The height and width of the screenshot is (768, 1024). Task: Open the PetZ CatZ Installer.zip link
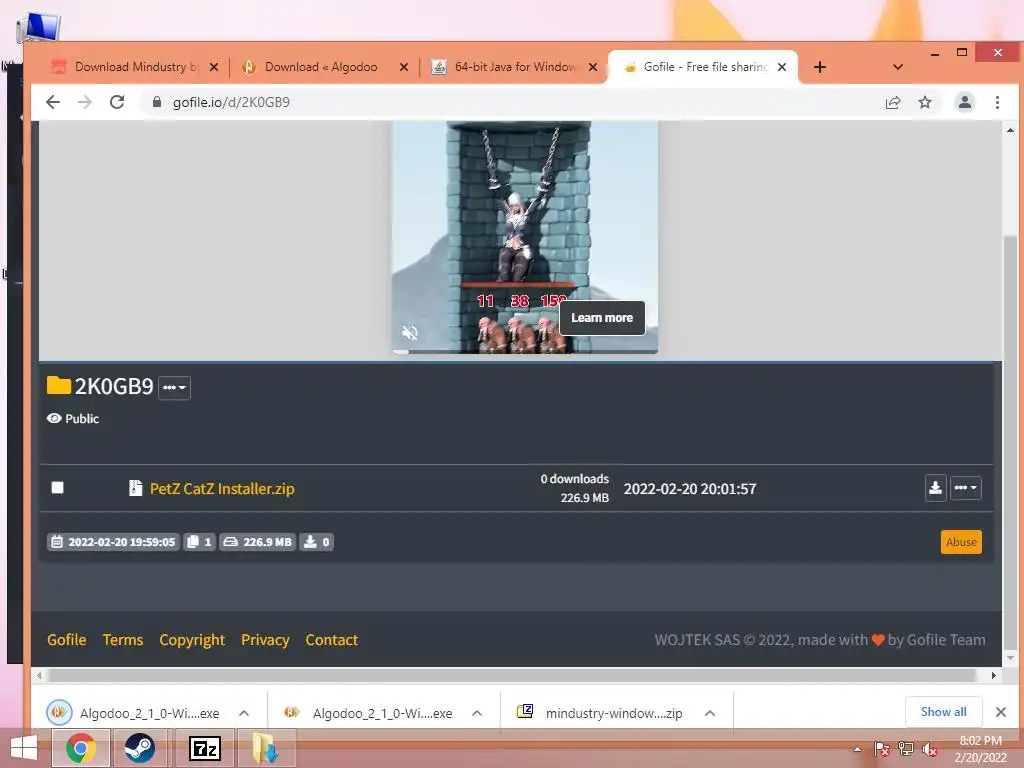222,488
